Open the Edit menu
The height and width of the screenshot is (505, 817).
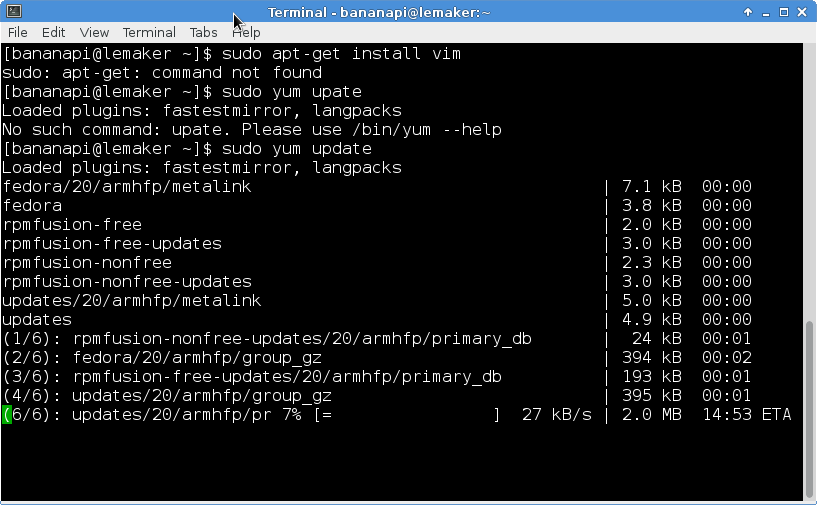click(53, 32)
